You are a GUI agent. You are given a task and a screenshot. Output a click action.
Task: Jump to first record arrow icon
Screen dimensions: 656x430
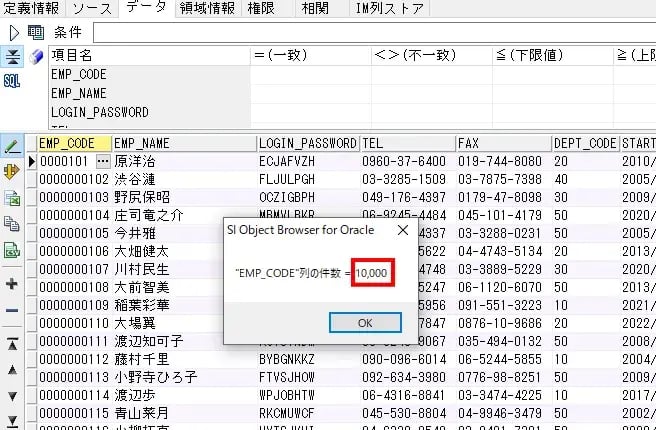[x=12, y=344]
